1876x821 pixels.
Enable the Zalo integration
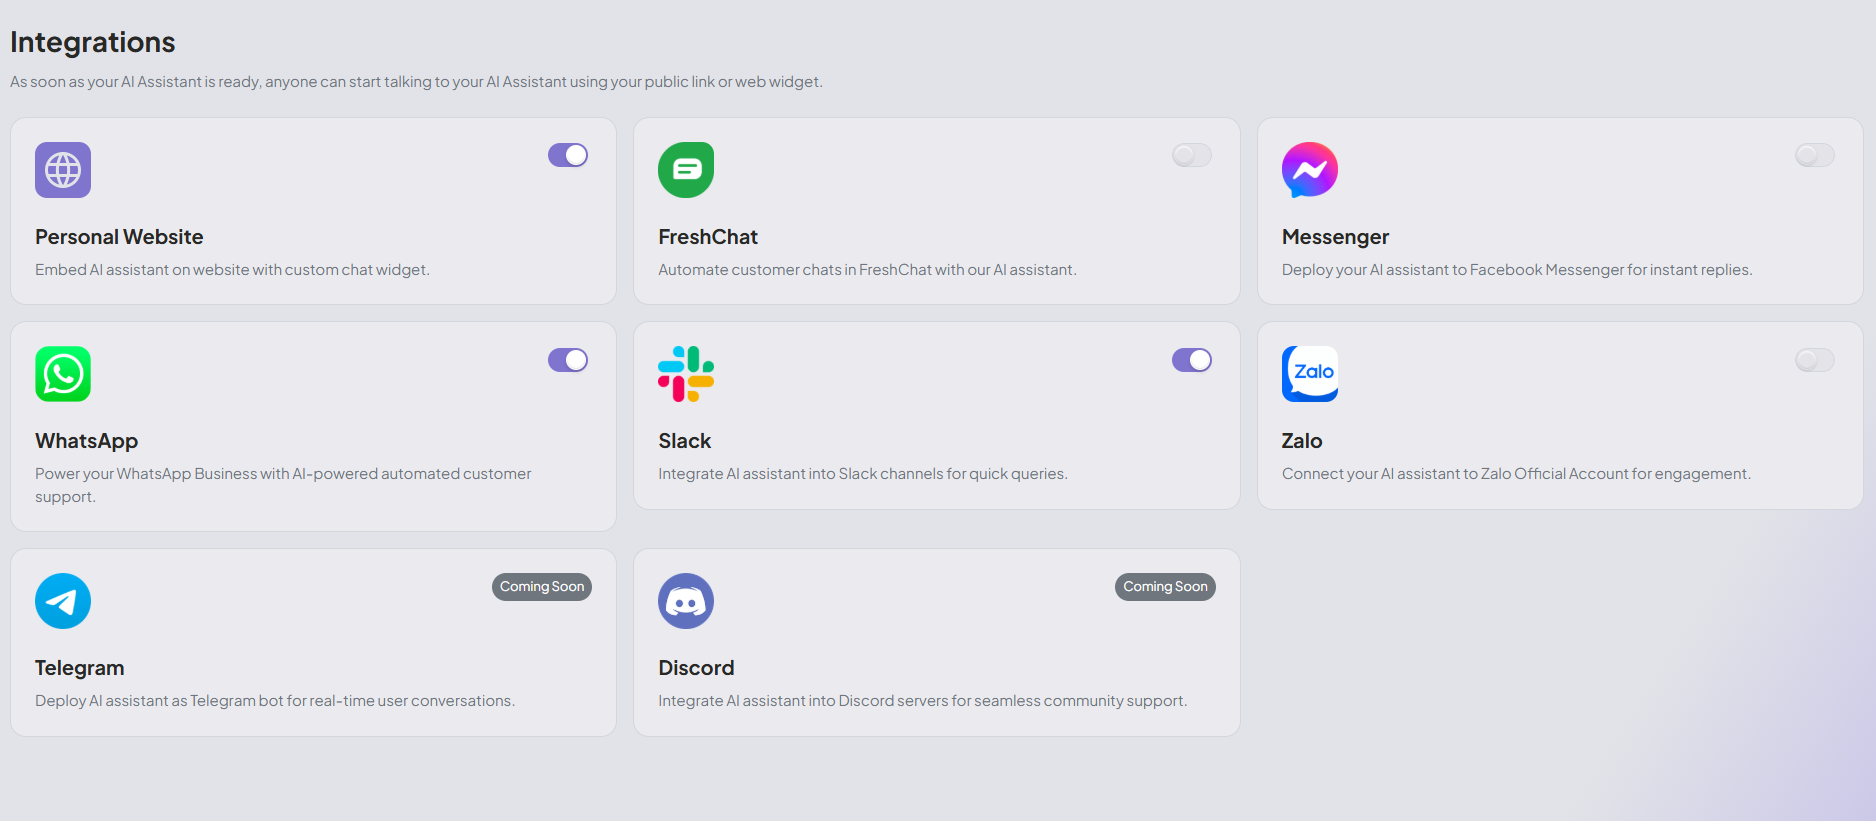click(x=1814, y=360)
